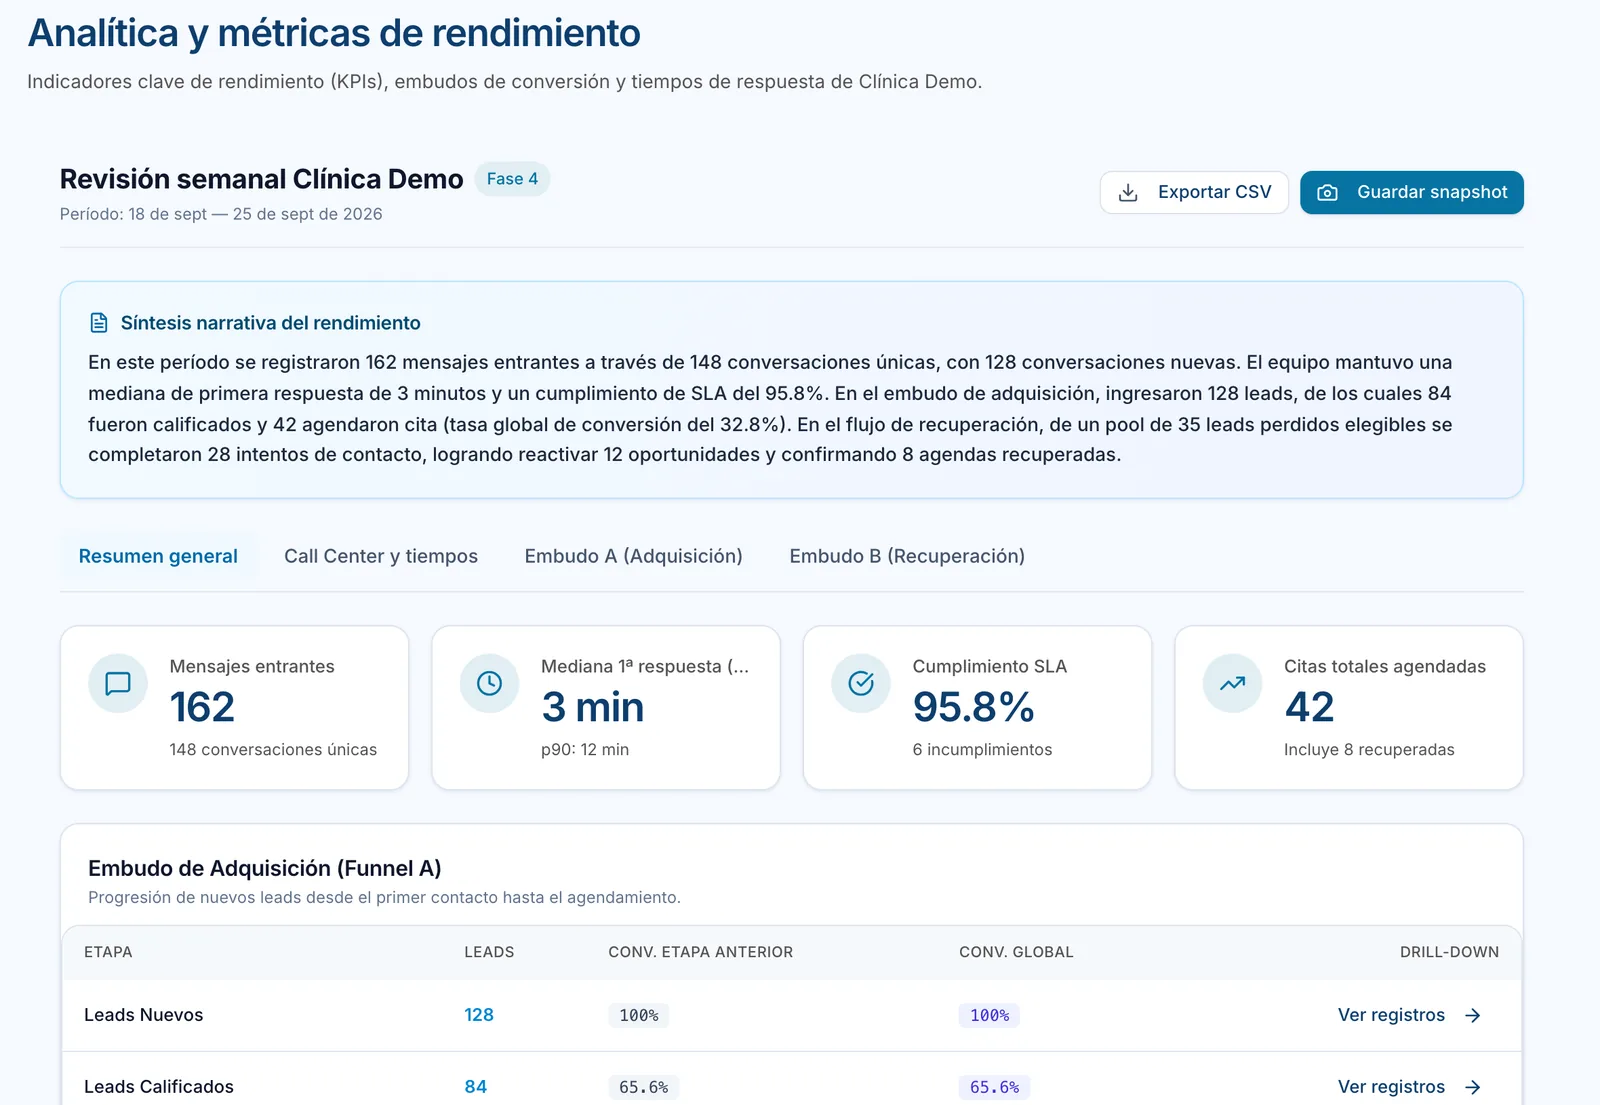This screenshot has width=1600, height=1105.
Task: Click the 84 leads count value
Action: point(475,1087)
